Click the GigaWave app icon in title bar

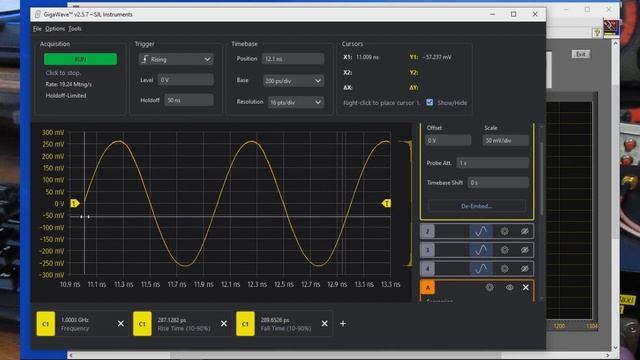click(x=38, y=14)
